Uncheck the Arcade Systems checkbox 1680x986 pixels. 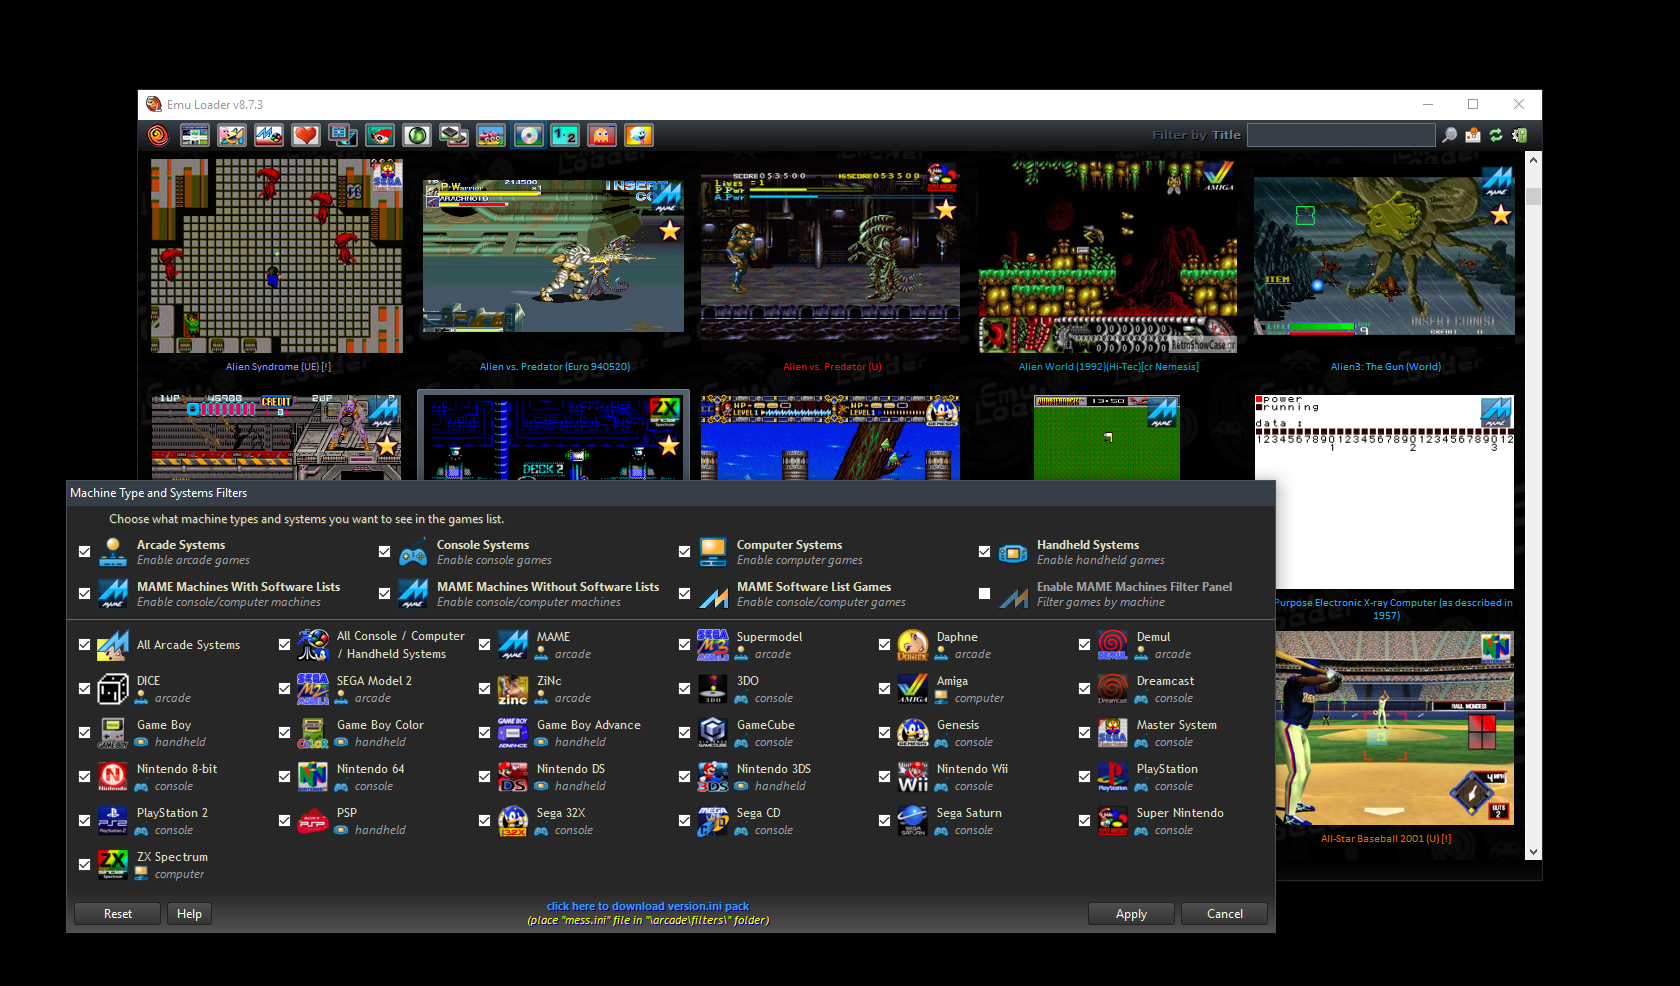click(84, 552)
